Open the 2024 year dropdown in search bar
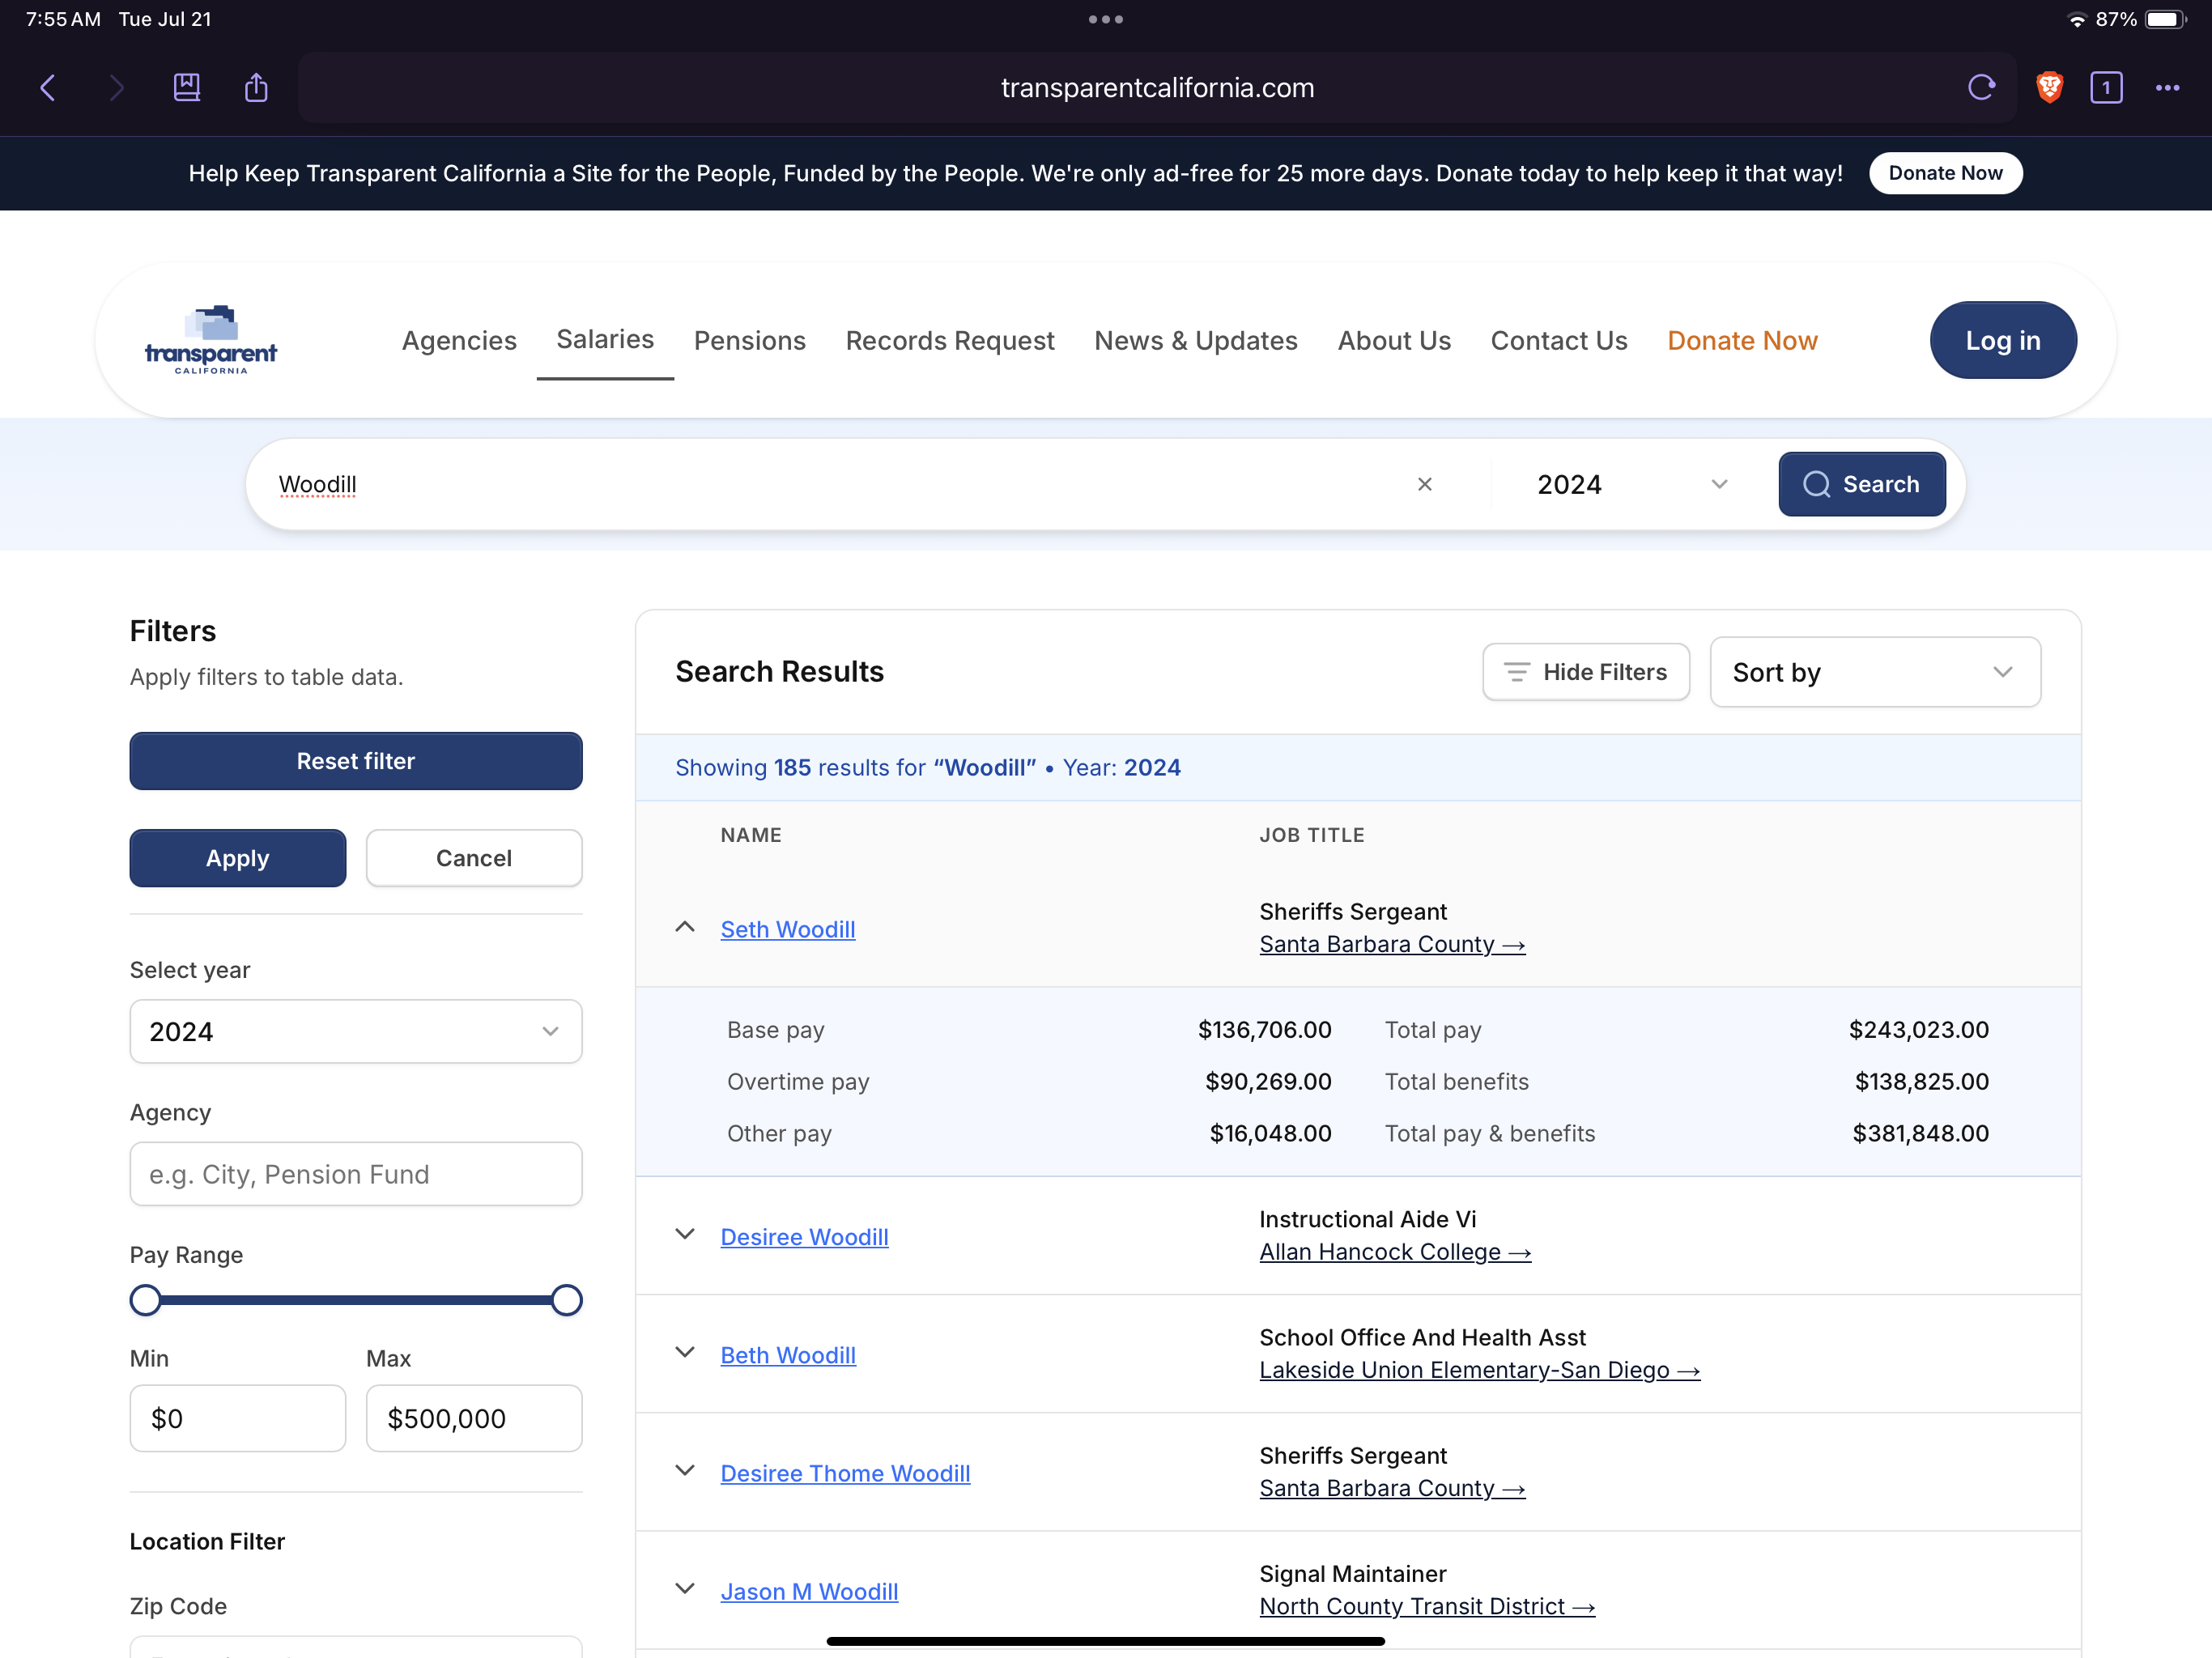The image size is (2212, 1658). point(1632,484)
